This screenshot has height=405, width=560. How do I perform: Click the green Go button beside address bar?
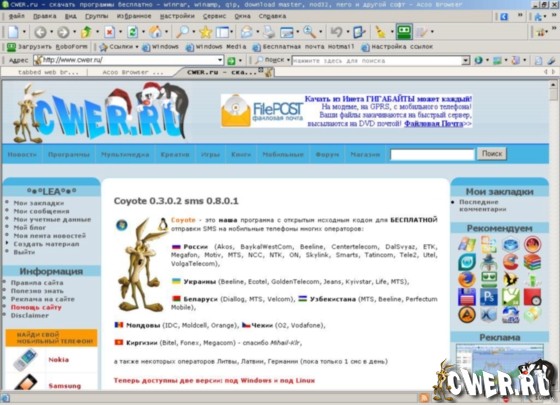pyautogui.click(x=231, y=61)
